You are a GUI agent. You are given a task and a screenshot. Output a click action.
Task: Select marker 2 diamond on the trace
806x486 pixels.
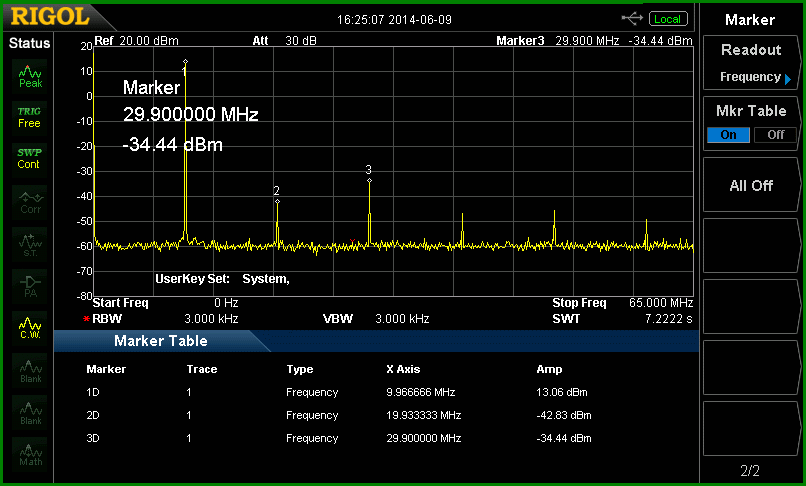pyautogui.click(x=277, y=202)
